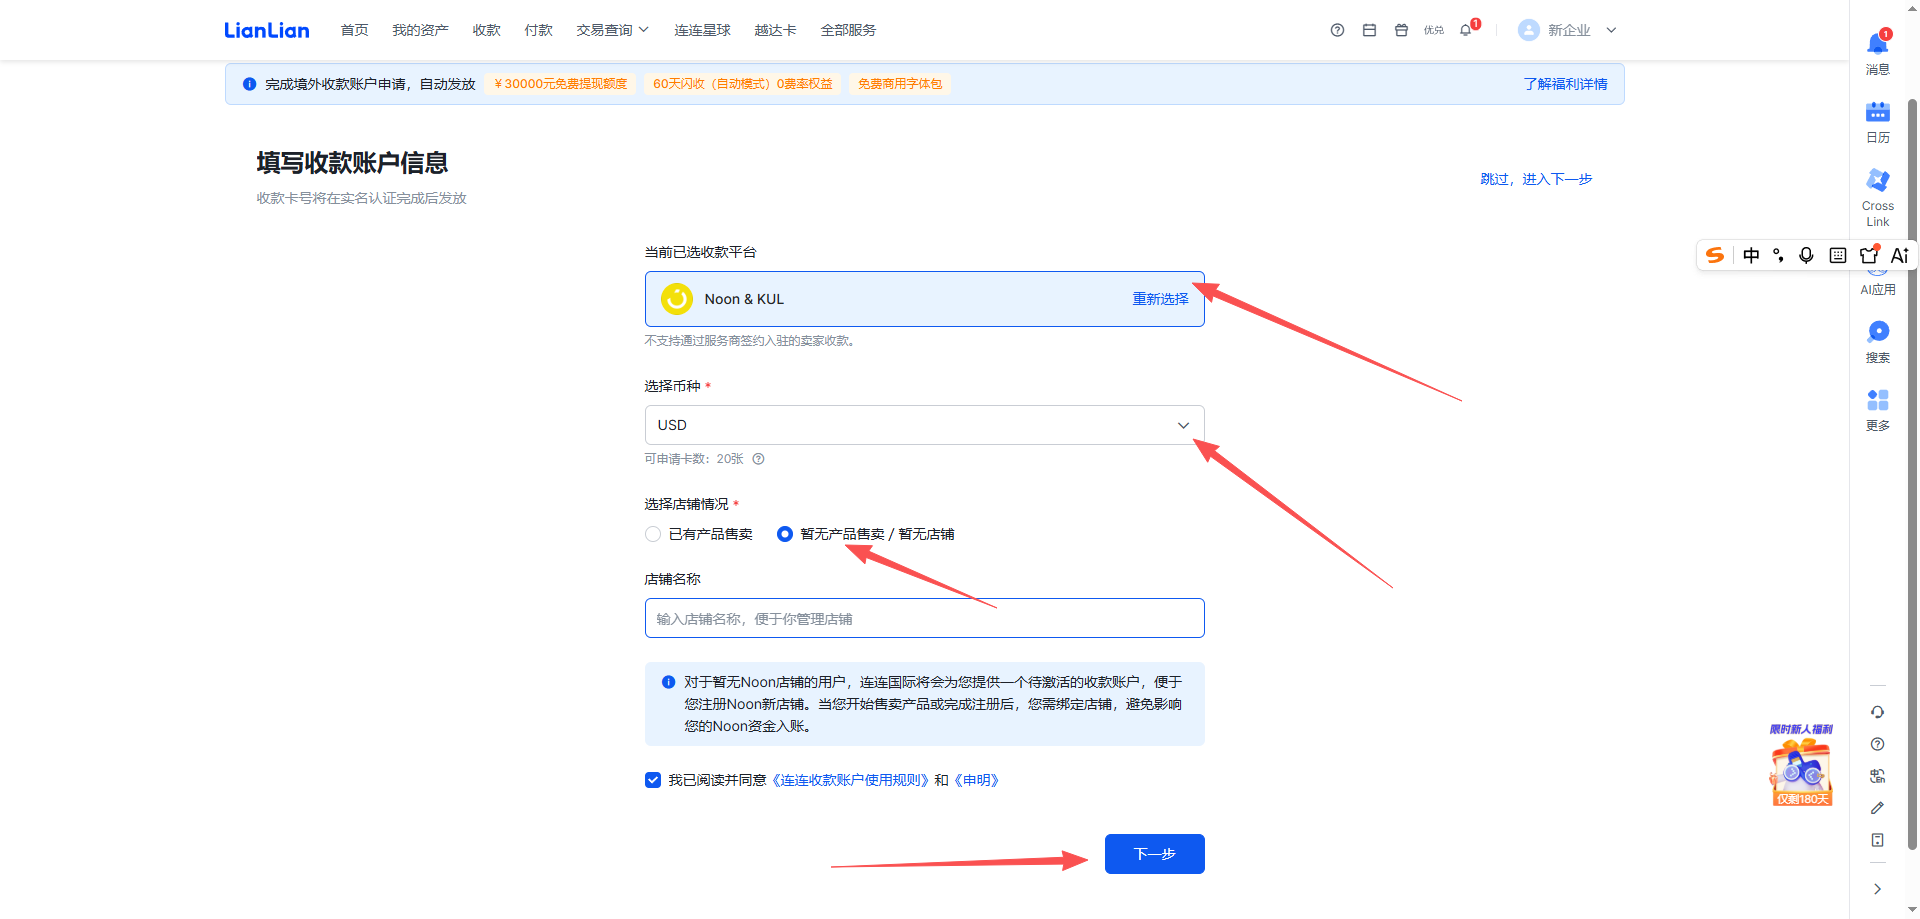Start voice input with the microphone icon
1920x919 pixels.
[x=1806, y=255]
